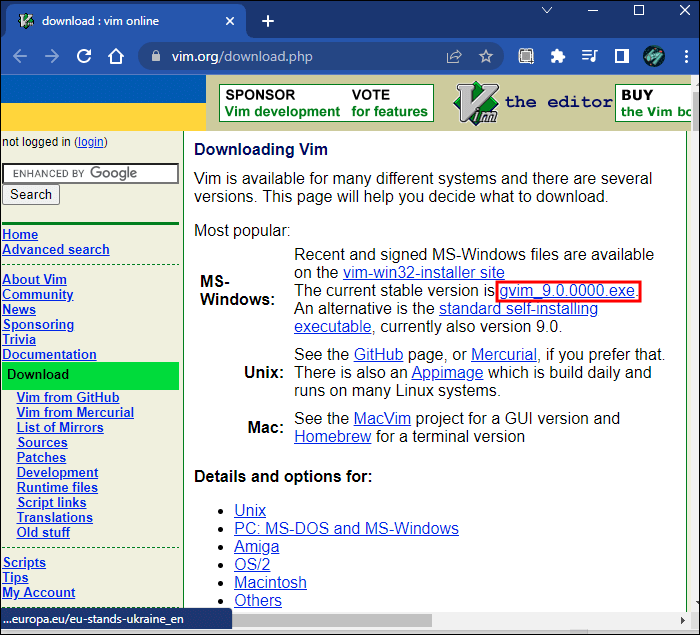Open the Tips link
The width and height of the screenshot is (700, 635).
(x=15, y=577)
